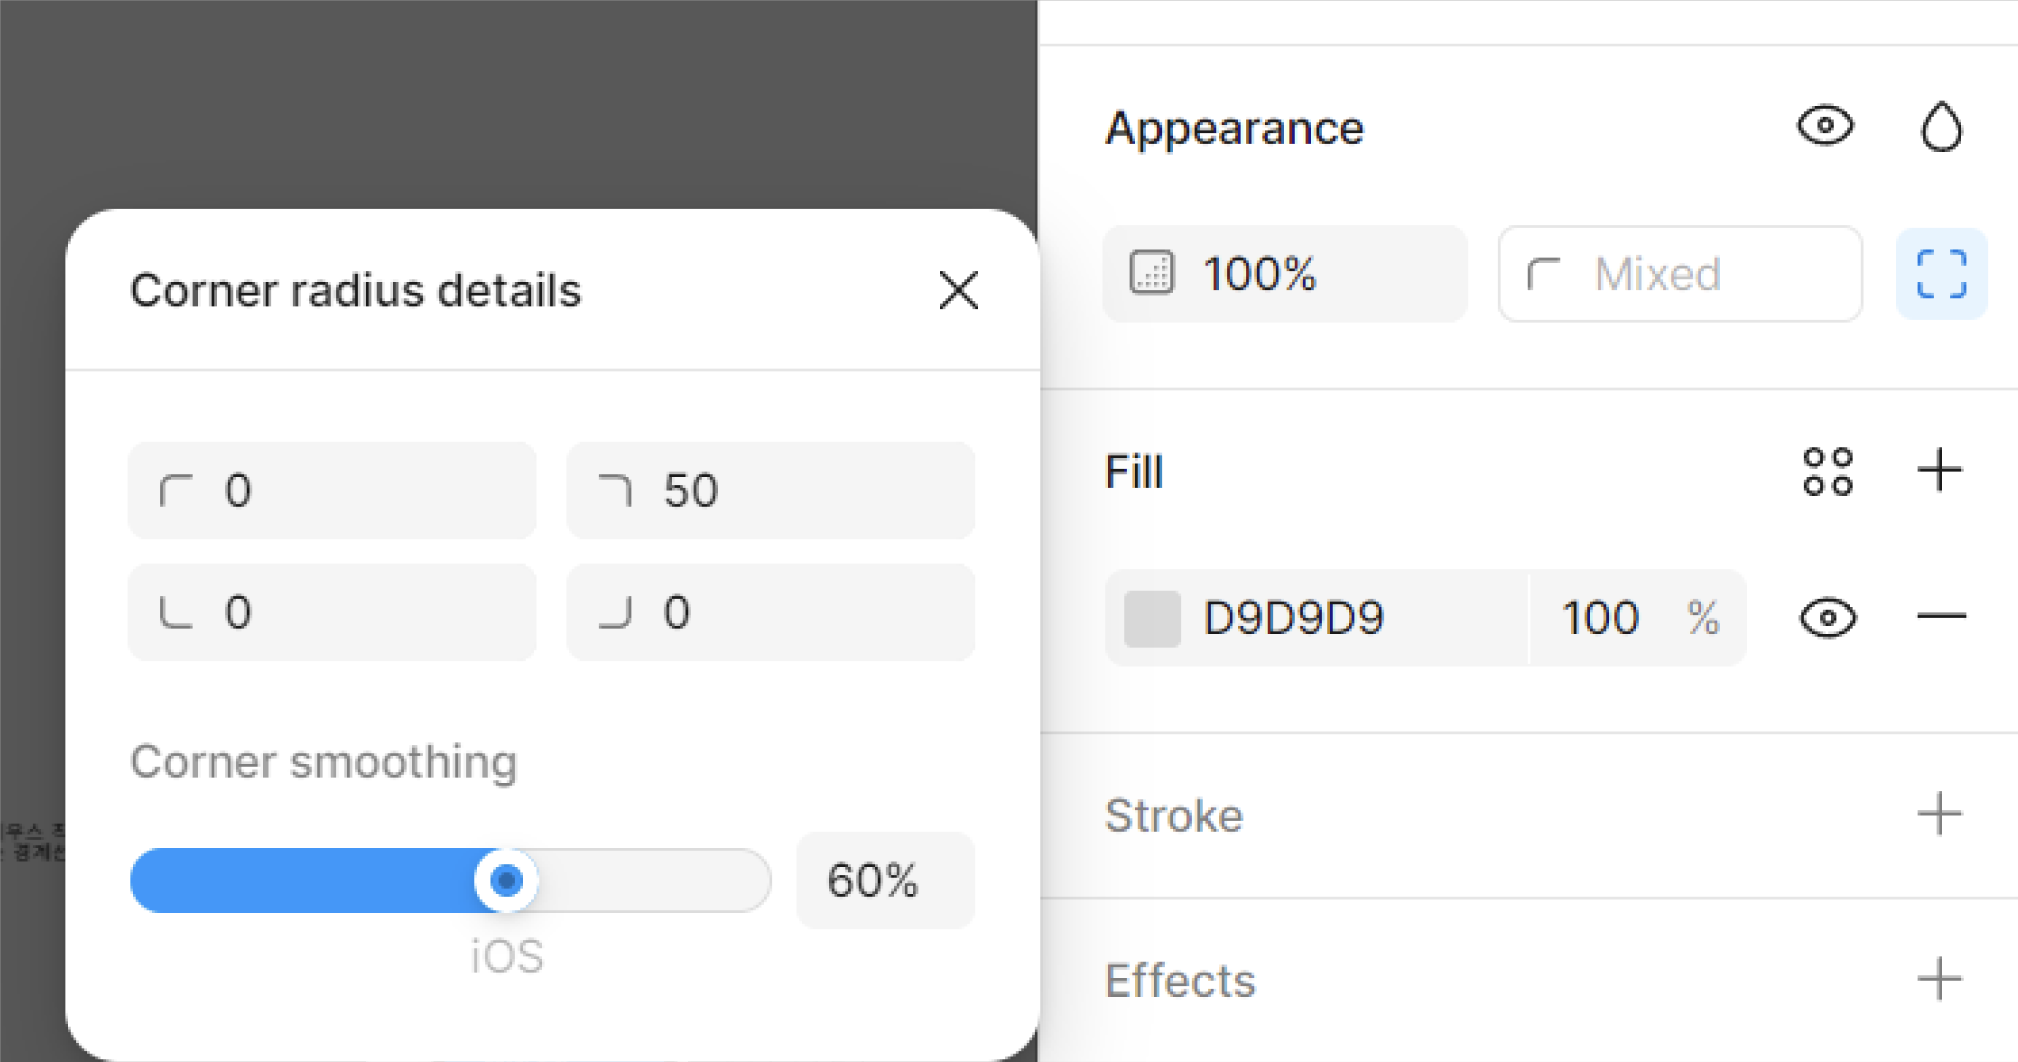Toggle layer visibility eye in Appearance
2018x1062 pixels.
(1825, 127)
